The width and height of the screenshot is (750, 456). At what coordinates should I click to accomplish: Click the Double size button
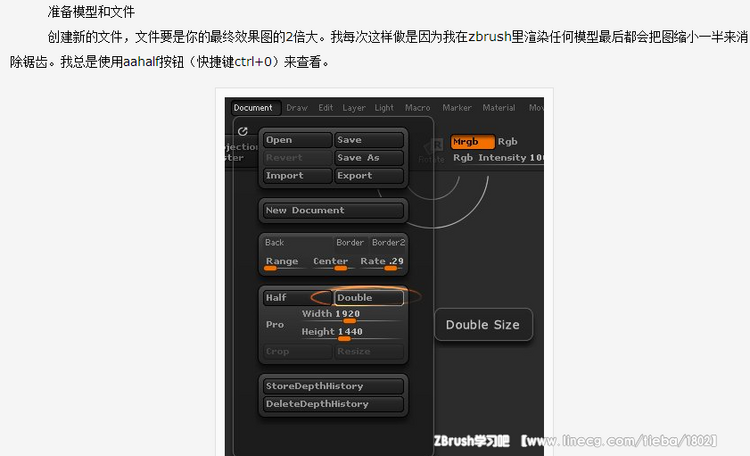[368, 298]
